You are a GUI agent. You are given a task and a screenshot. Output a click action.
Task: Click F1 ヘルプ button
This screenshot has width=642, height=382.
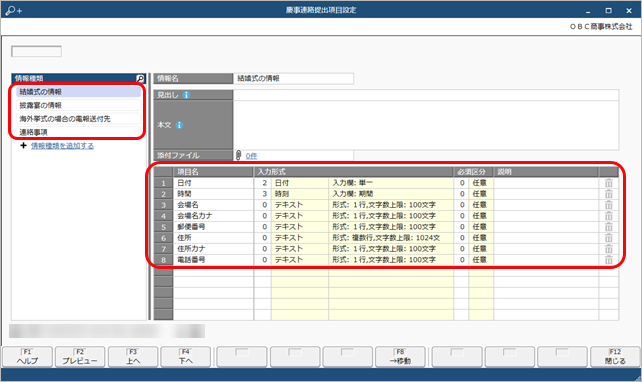pos(27,357)
